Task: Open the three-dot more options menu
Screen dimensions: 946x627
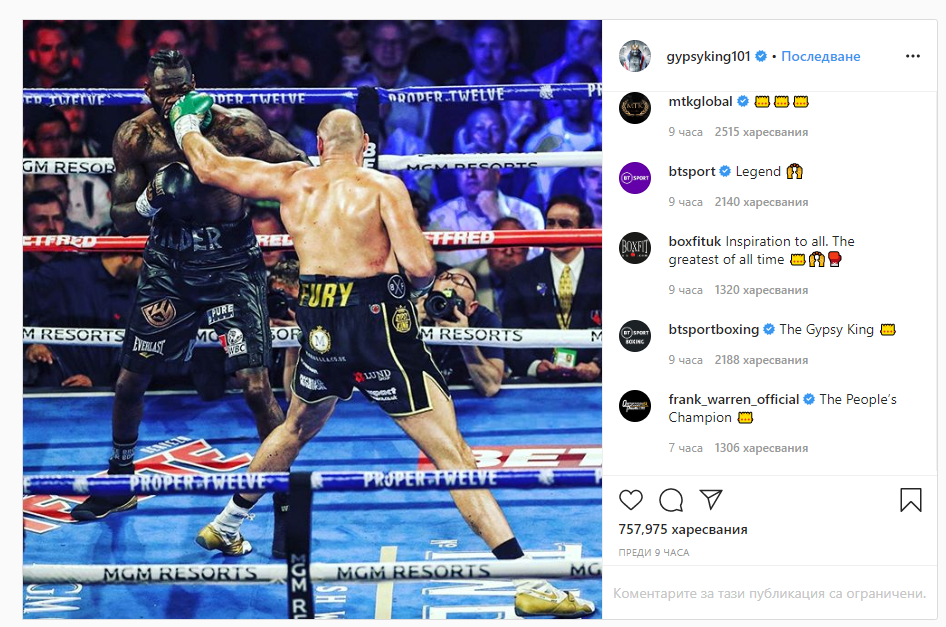Action: coord(913,56)
